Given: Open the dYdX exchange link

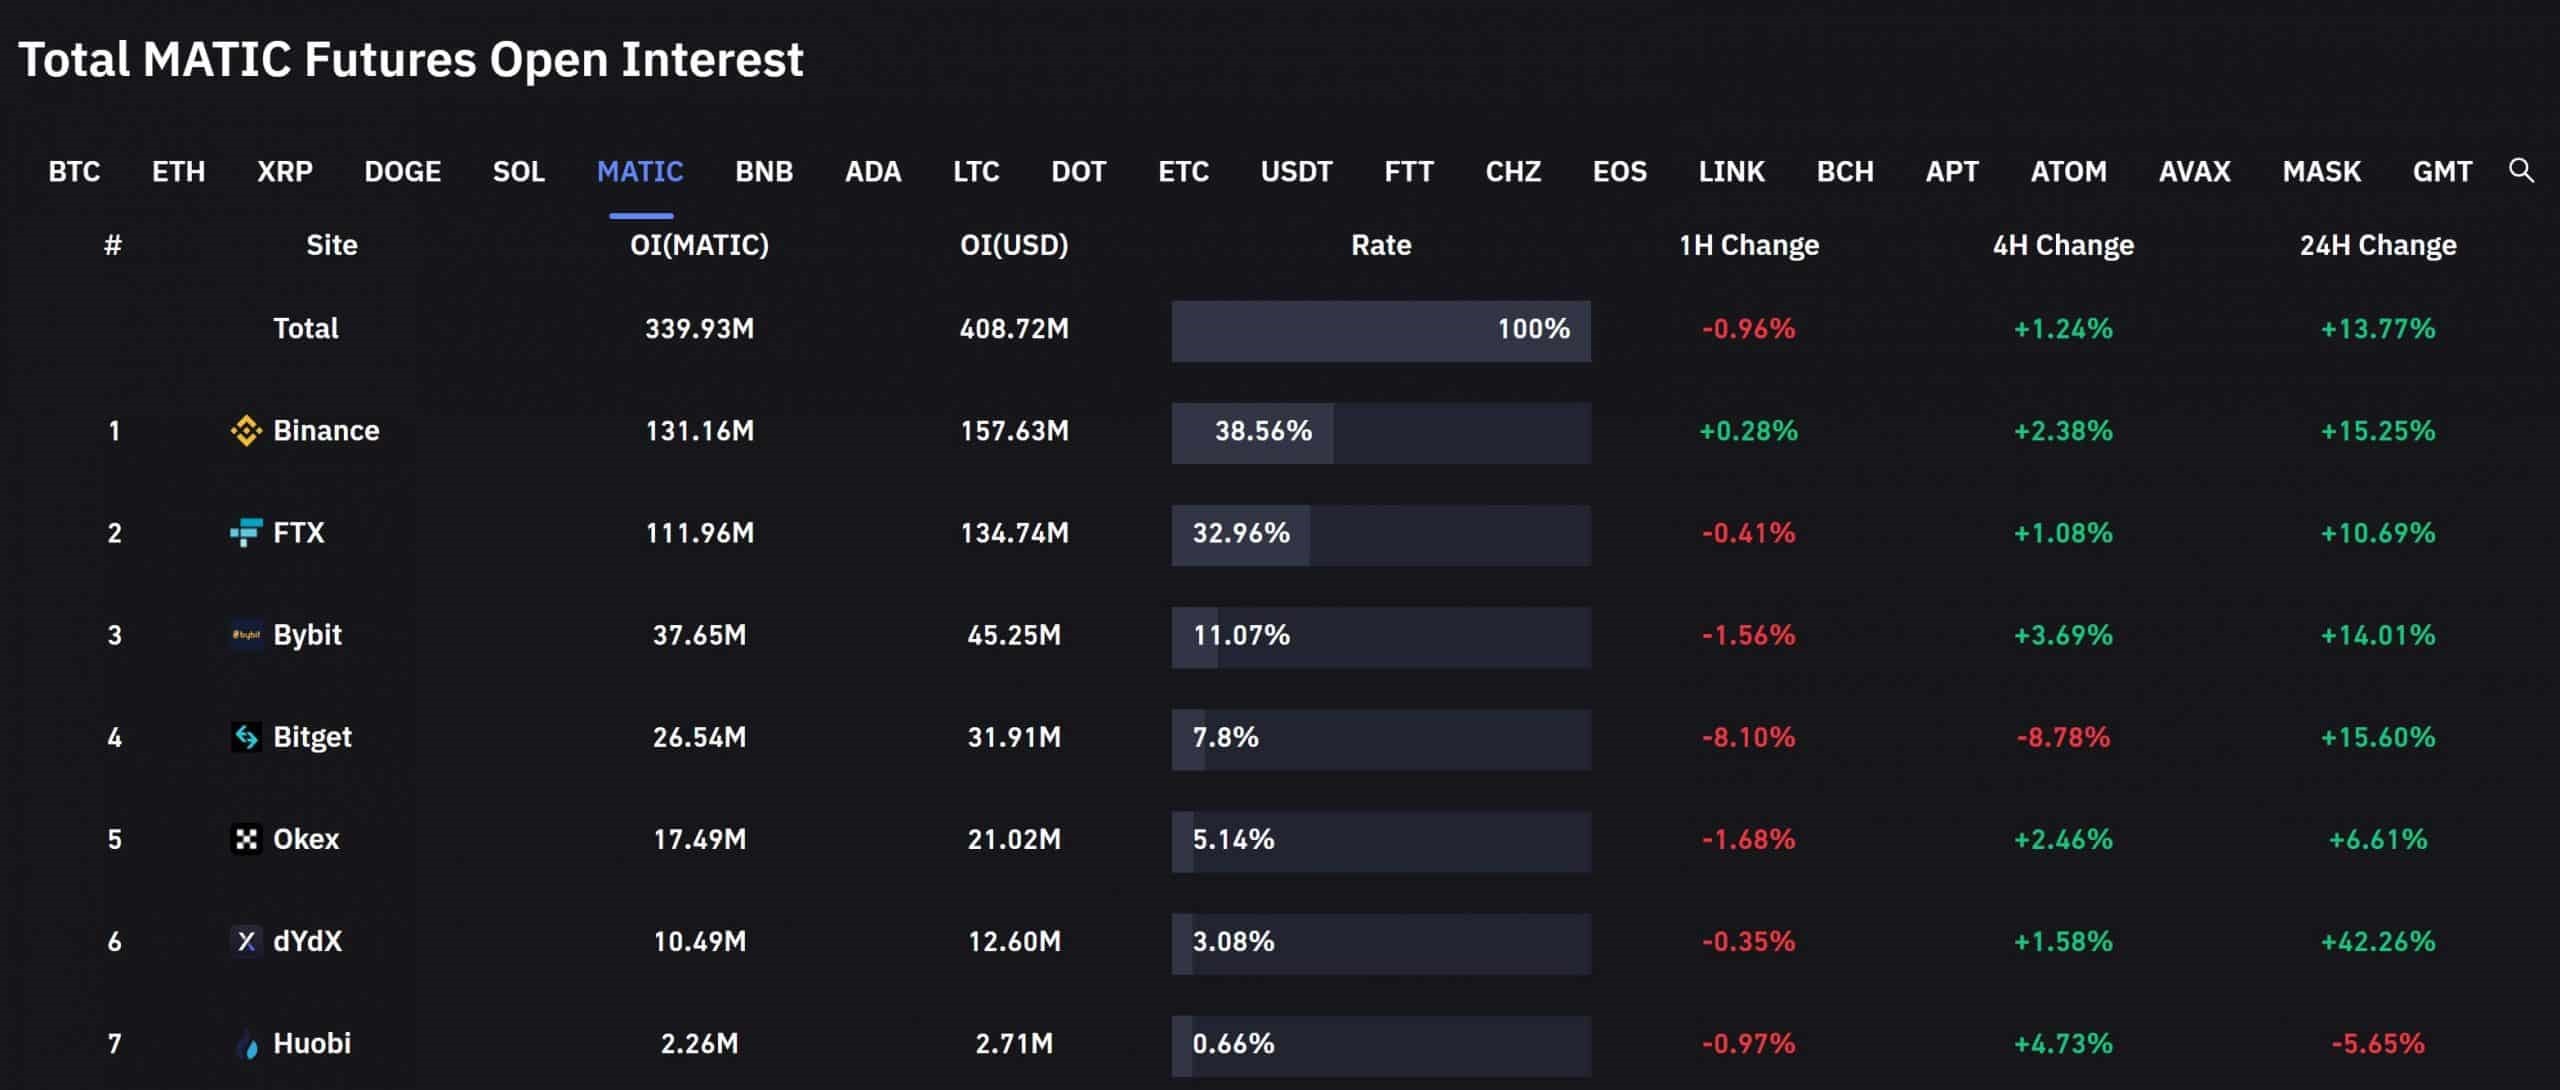Looking at the screenshot, I should click(307, 941).
